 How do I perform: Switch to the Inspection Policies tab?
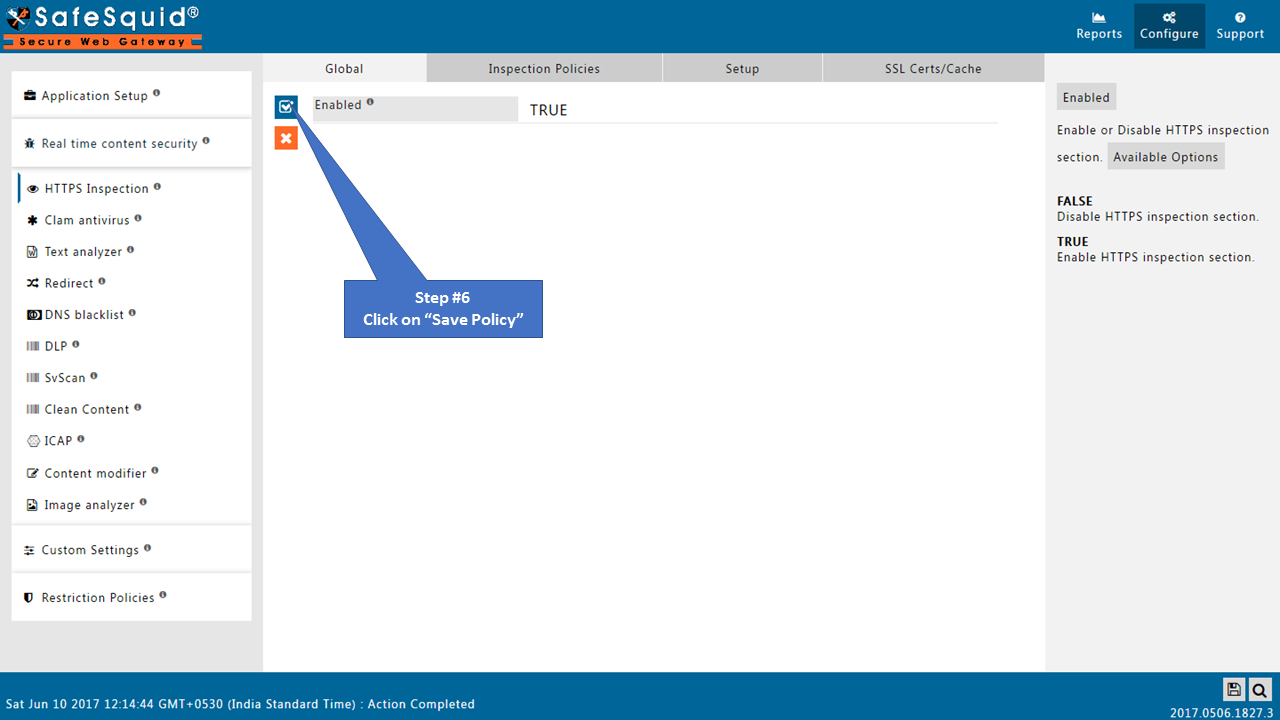point(544,69)
